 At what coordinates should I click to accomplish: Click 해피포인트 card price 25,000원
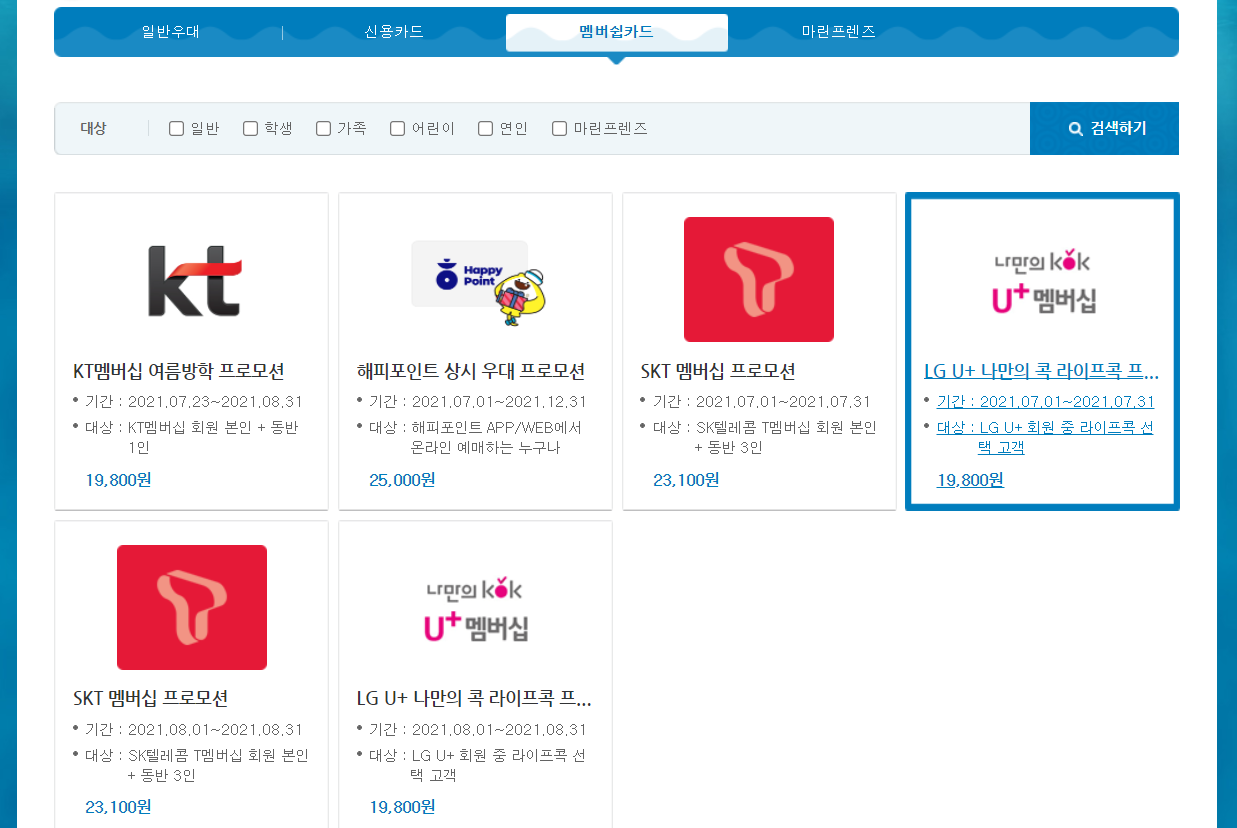[x=402, y=480]
